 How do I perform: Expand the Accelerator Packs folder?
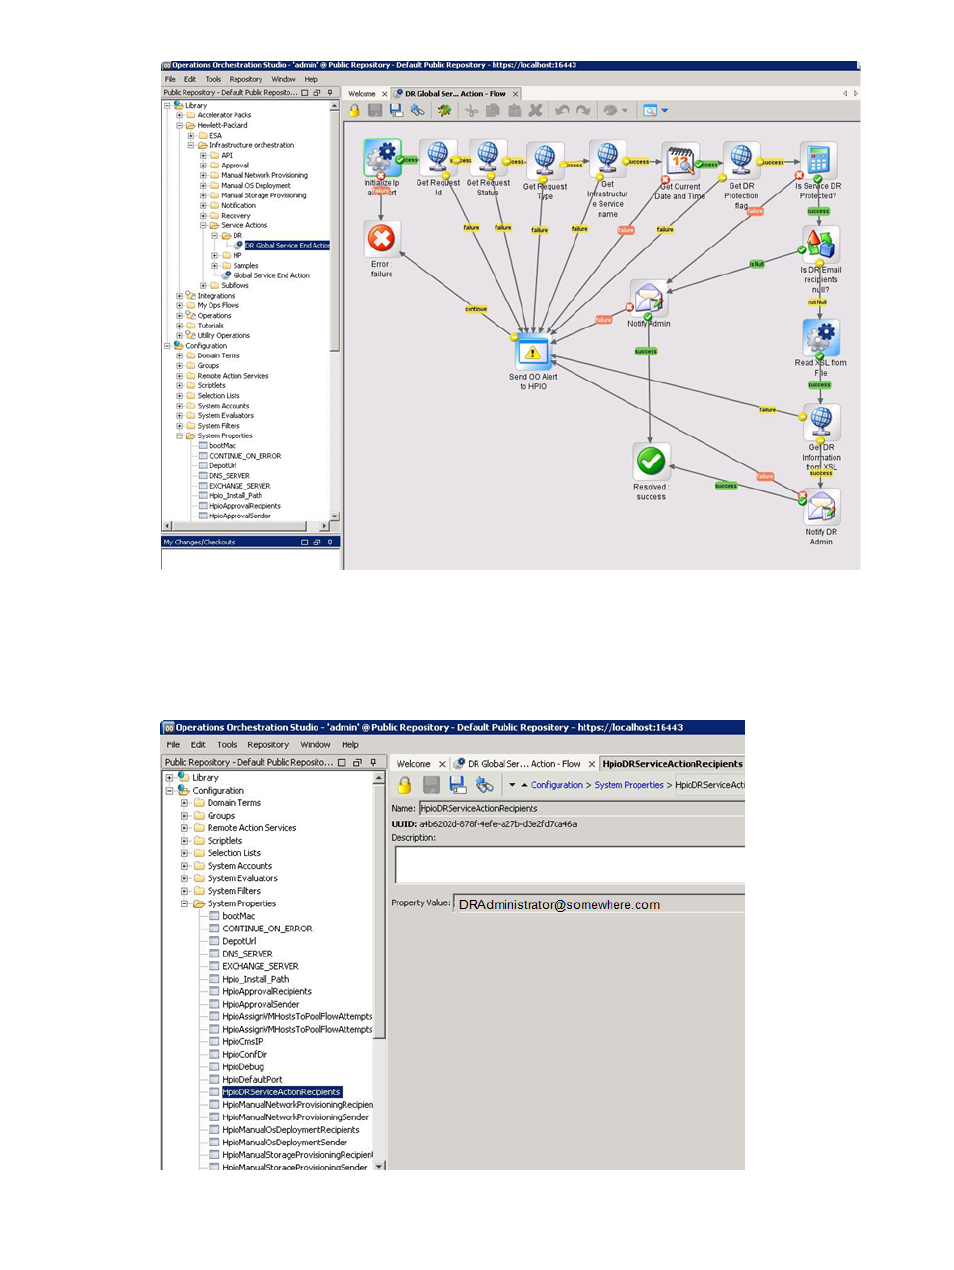(180, 115)
